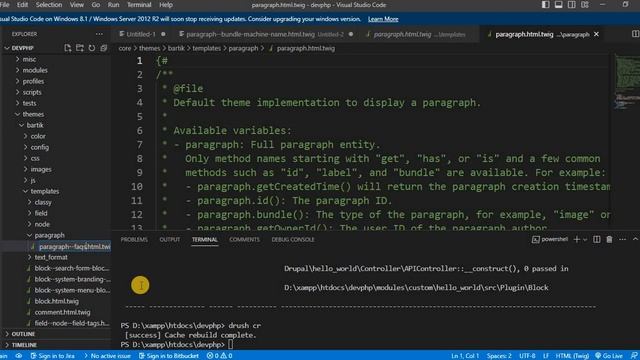This screenshot has width=640, height=360.
Task: Change language mode HTML (Twig)
Action: tap(572, 356)
